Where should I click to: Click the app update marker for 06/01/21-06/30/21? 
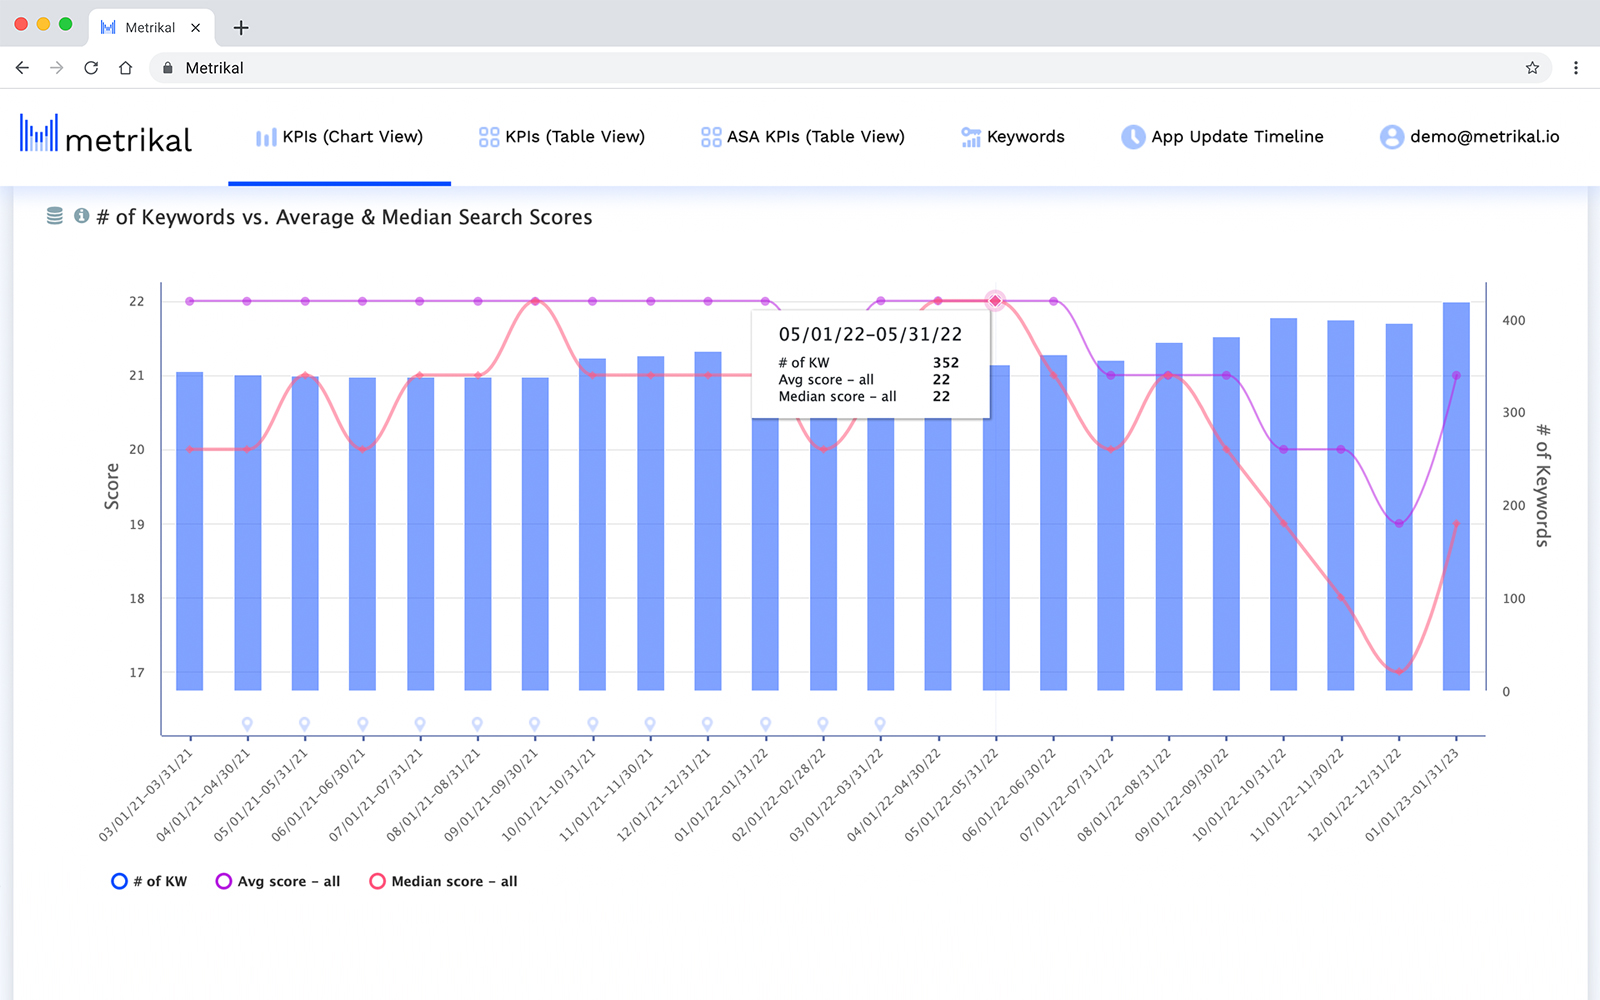click(362, 724)
